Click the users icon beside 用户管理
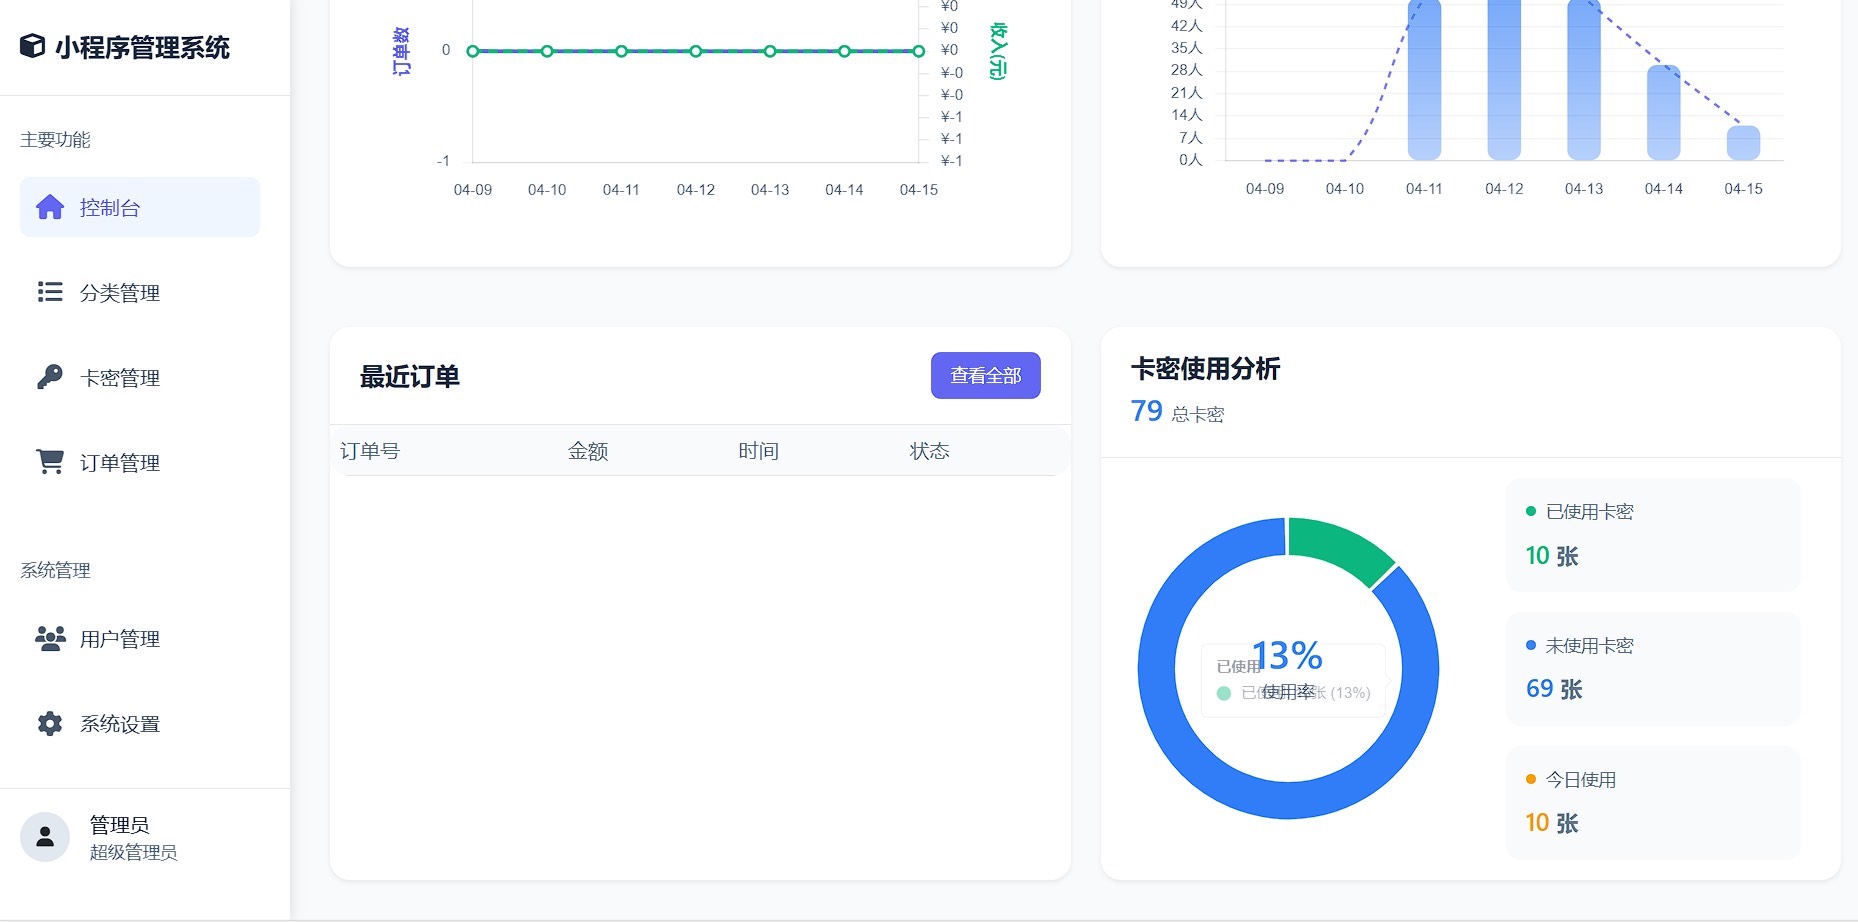This screenshot has height=922, width=1858. tap(50, 638)
